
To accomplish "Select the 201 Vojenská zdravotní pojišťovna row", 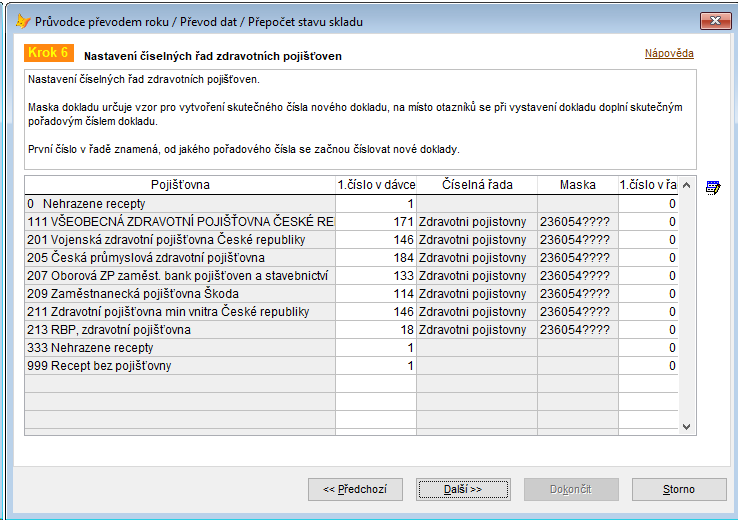I will (x=180, y=239).
